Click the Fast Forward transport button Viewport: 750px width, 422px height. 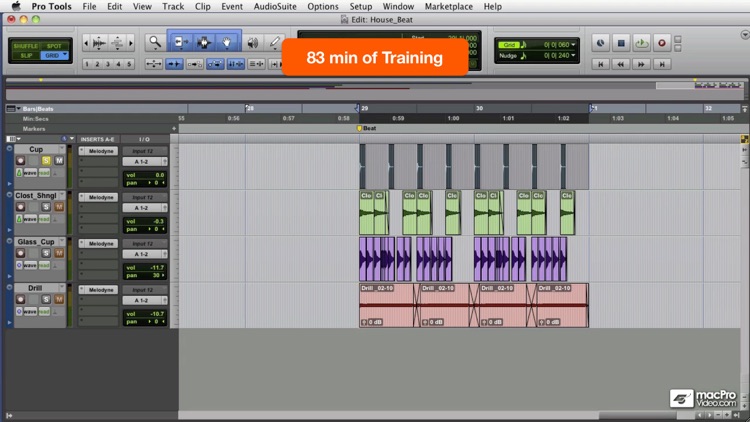tap(641, 64)
